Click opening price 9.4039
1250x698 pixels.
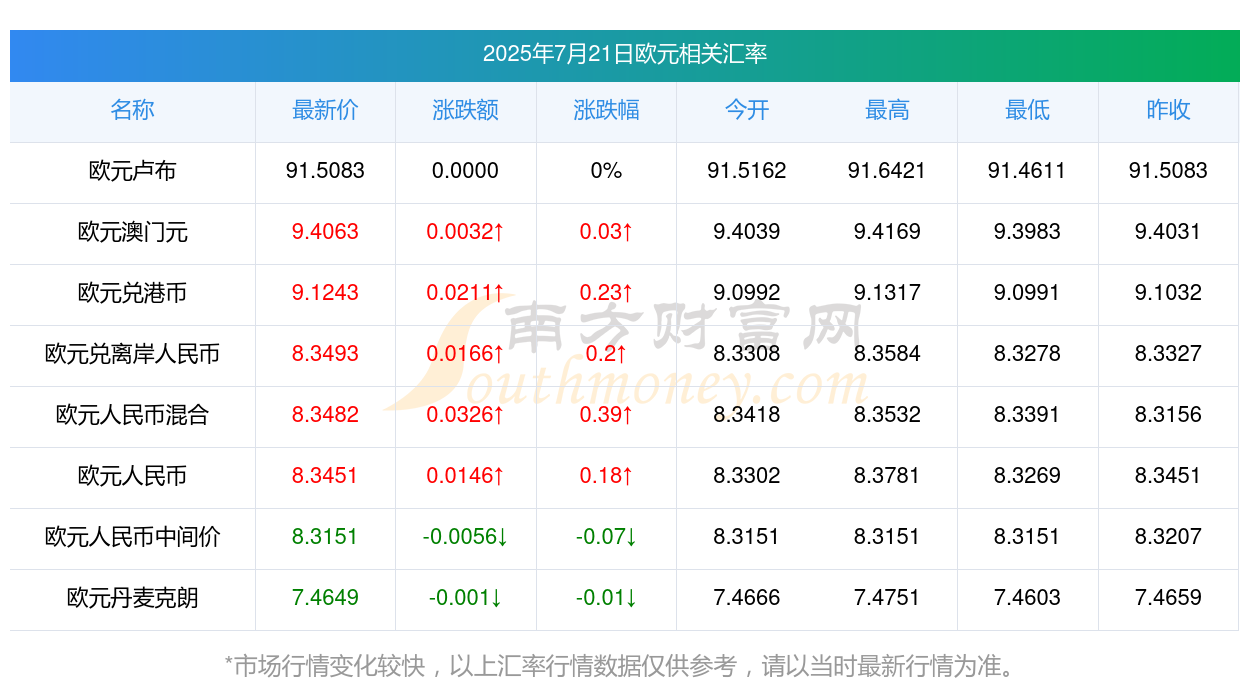pos(747,232)
